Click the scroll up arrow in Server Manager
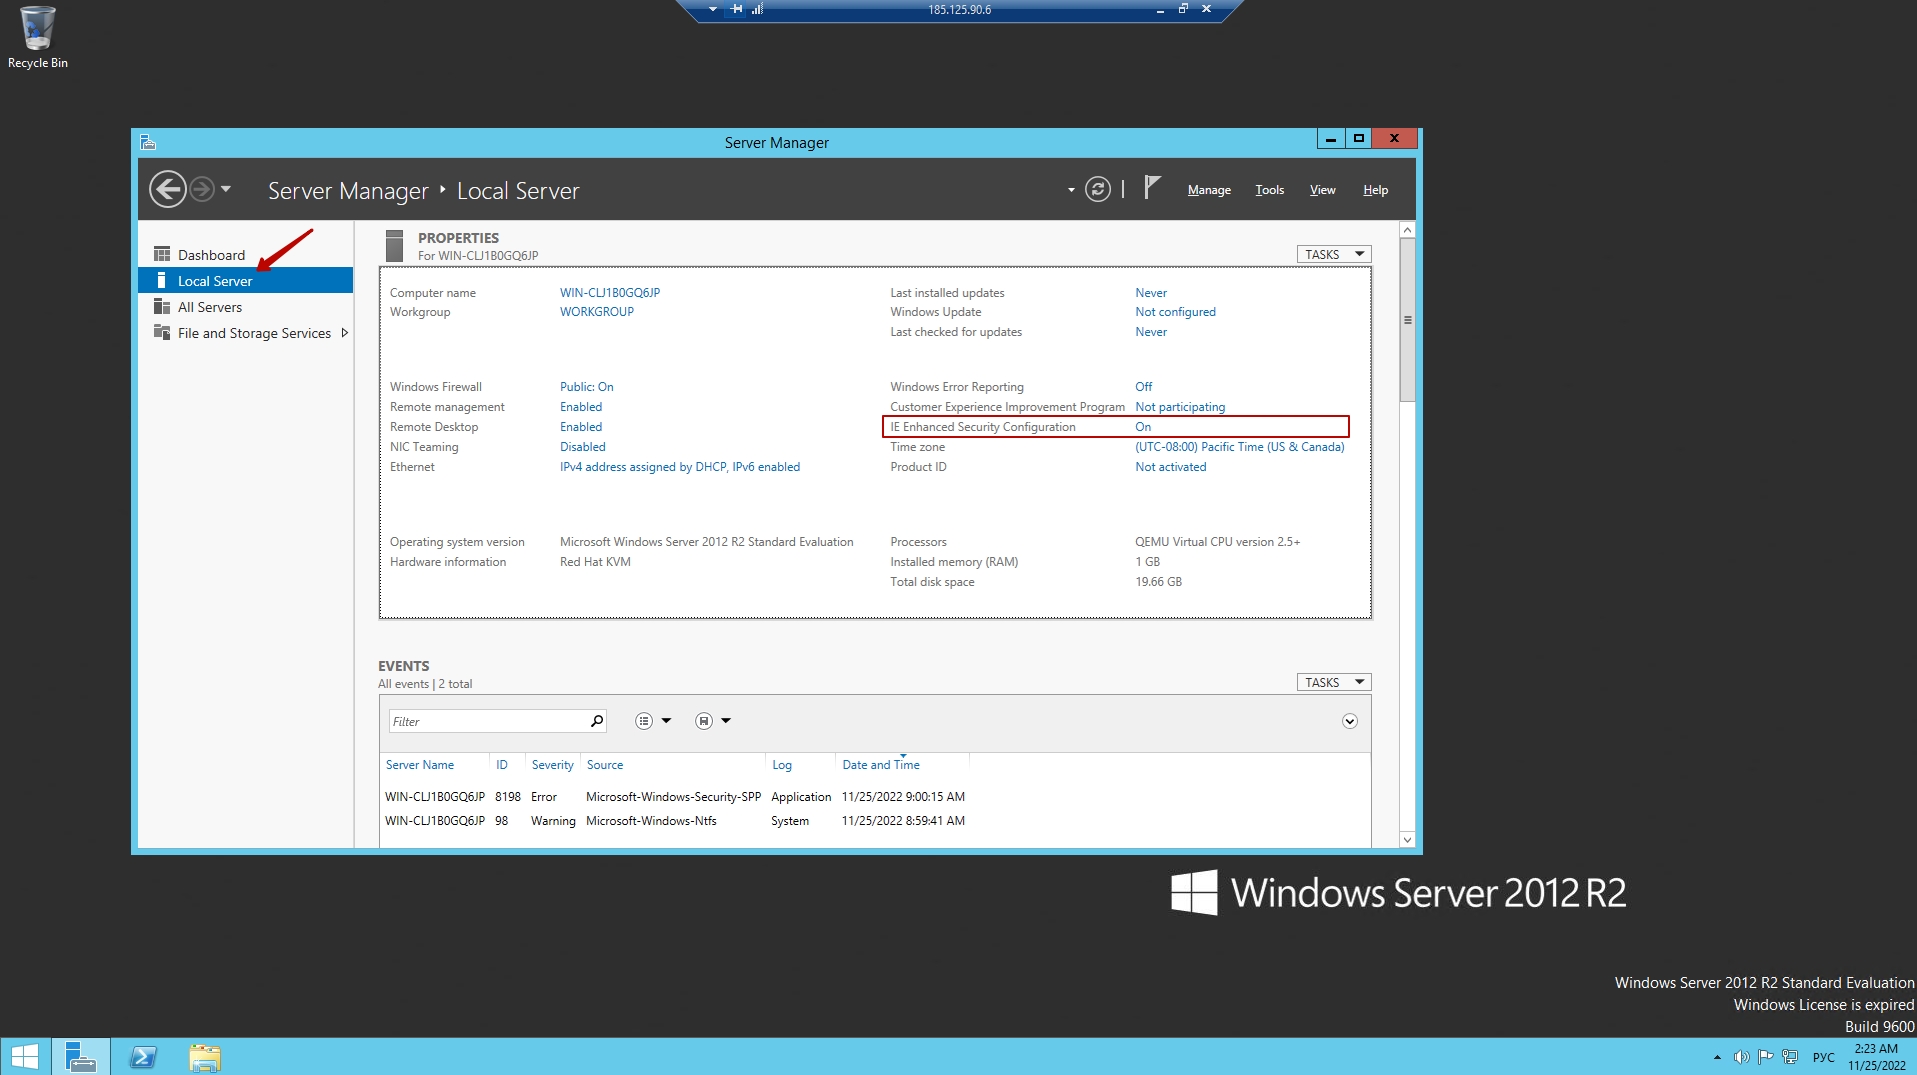 tap(1407, 230)
